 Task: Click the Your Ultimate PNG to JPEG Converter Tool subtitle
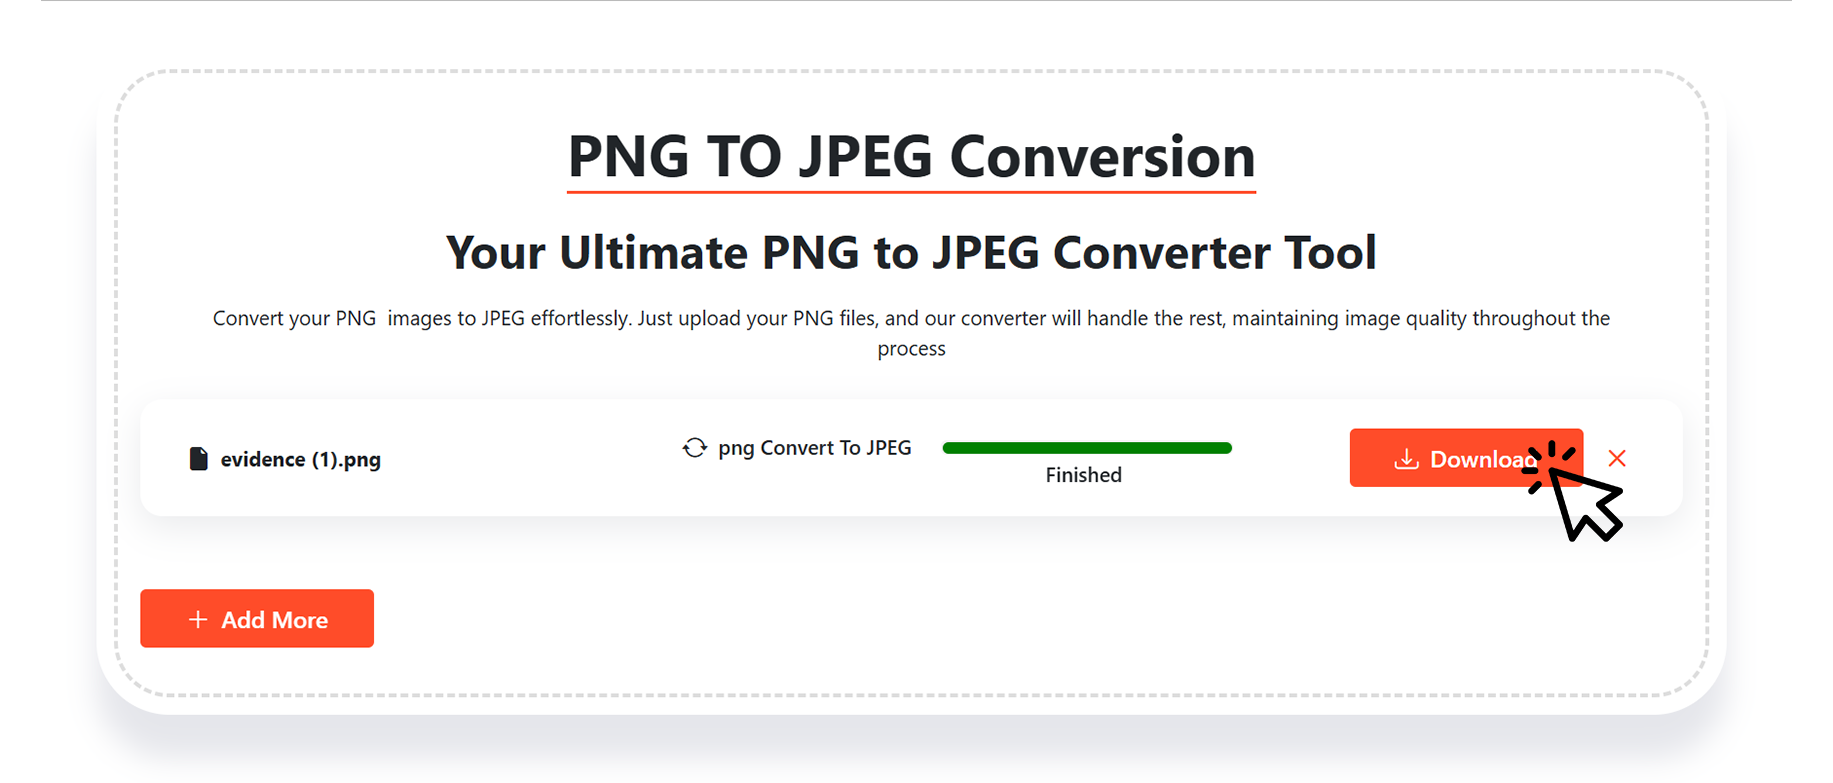[911, 252]
